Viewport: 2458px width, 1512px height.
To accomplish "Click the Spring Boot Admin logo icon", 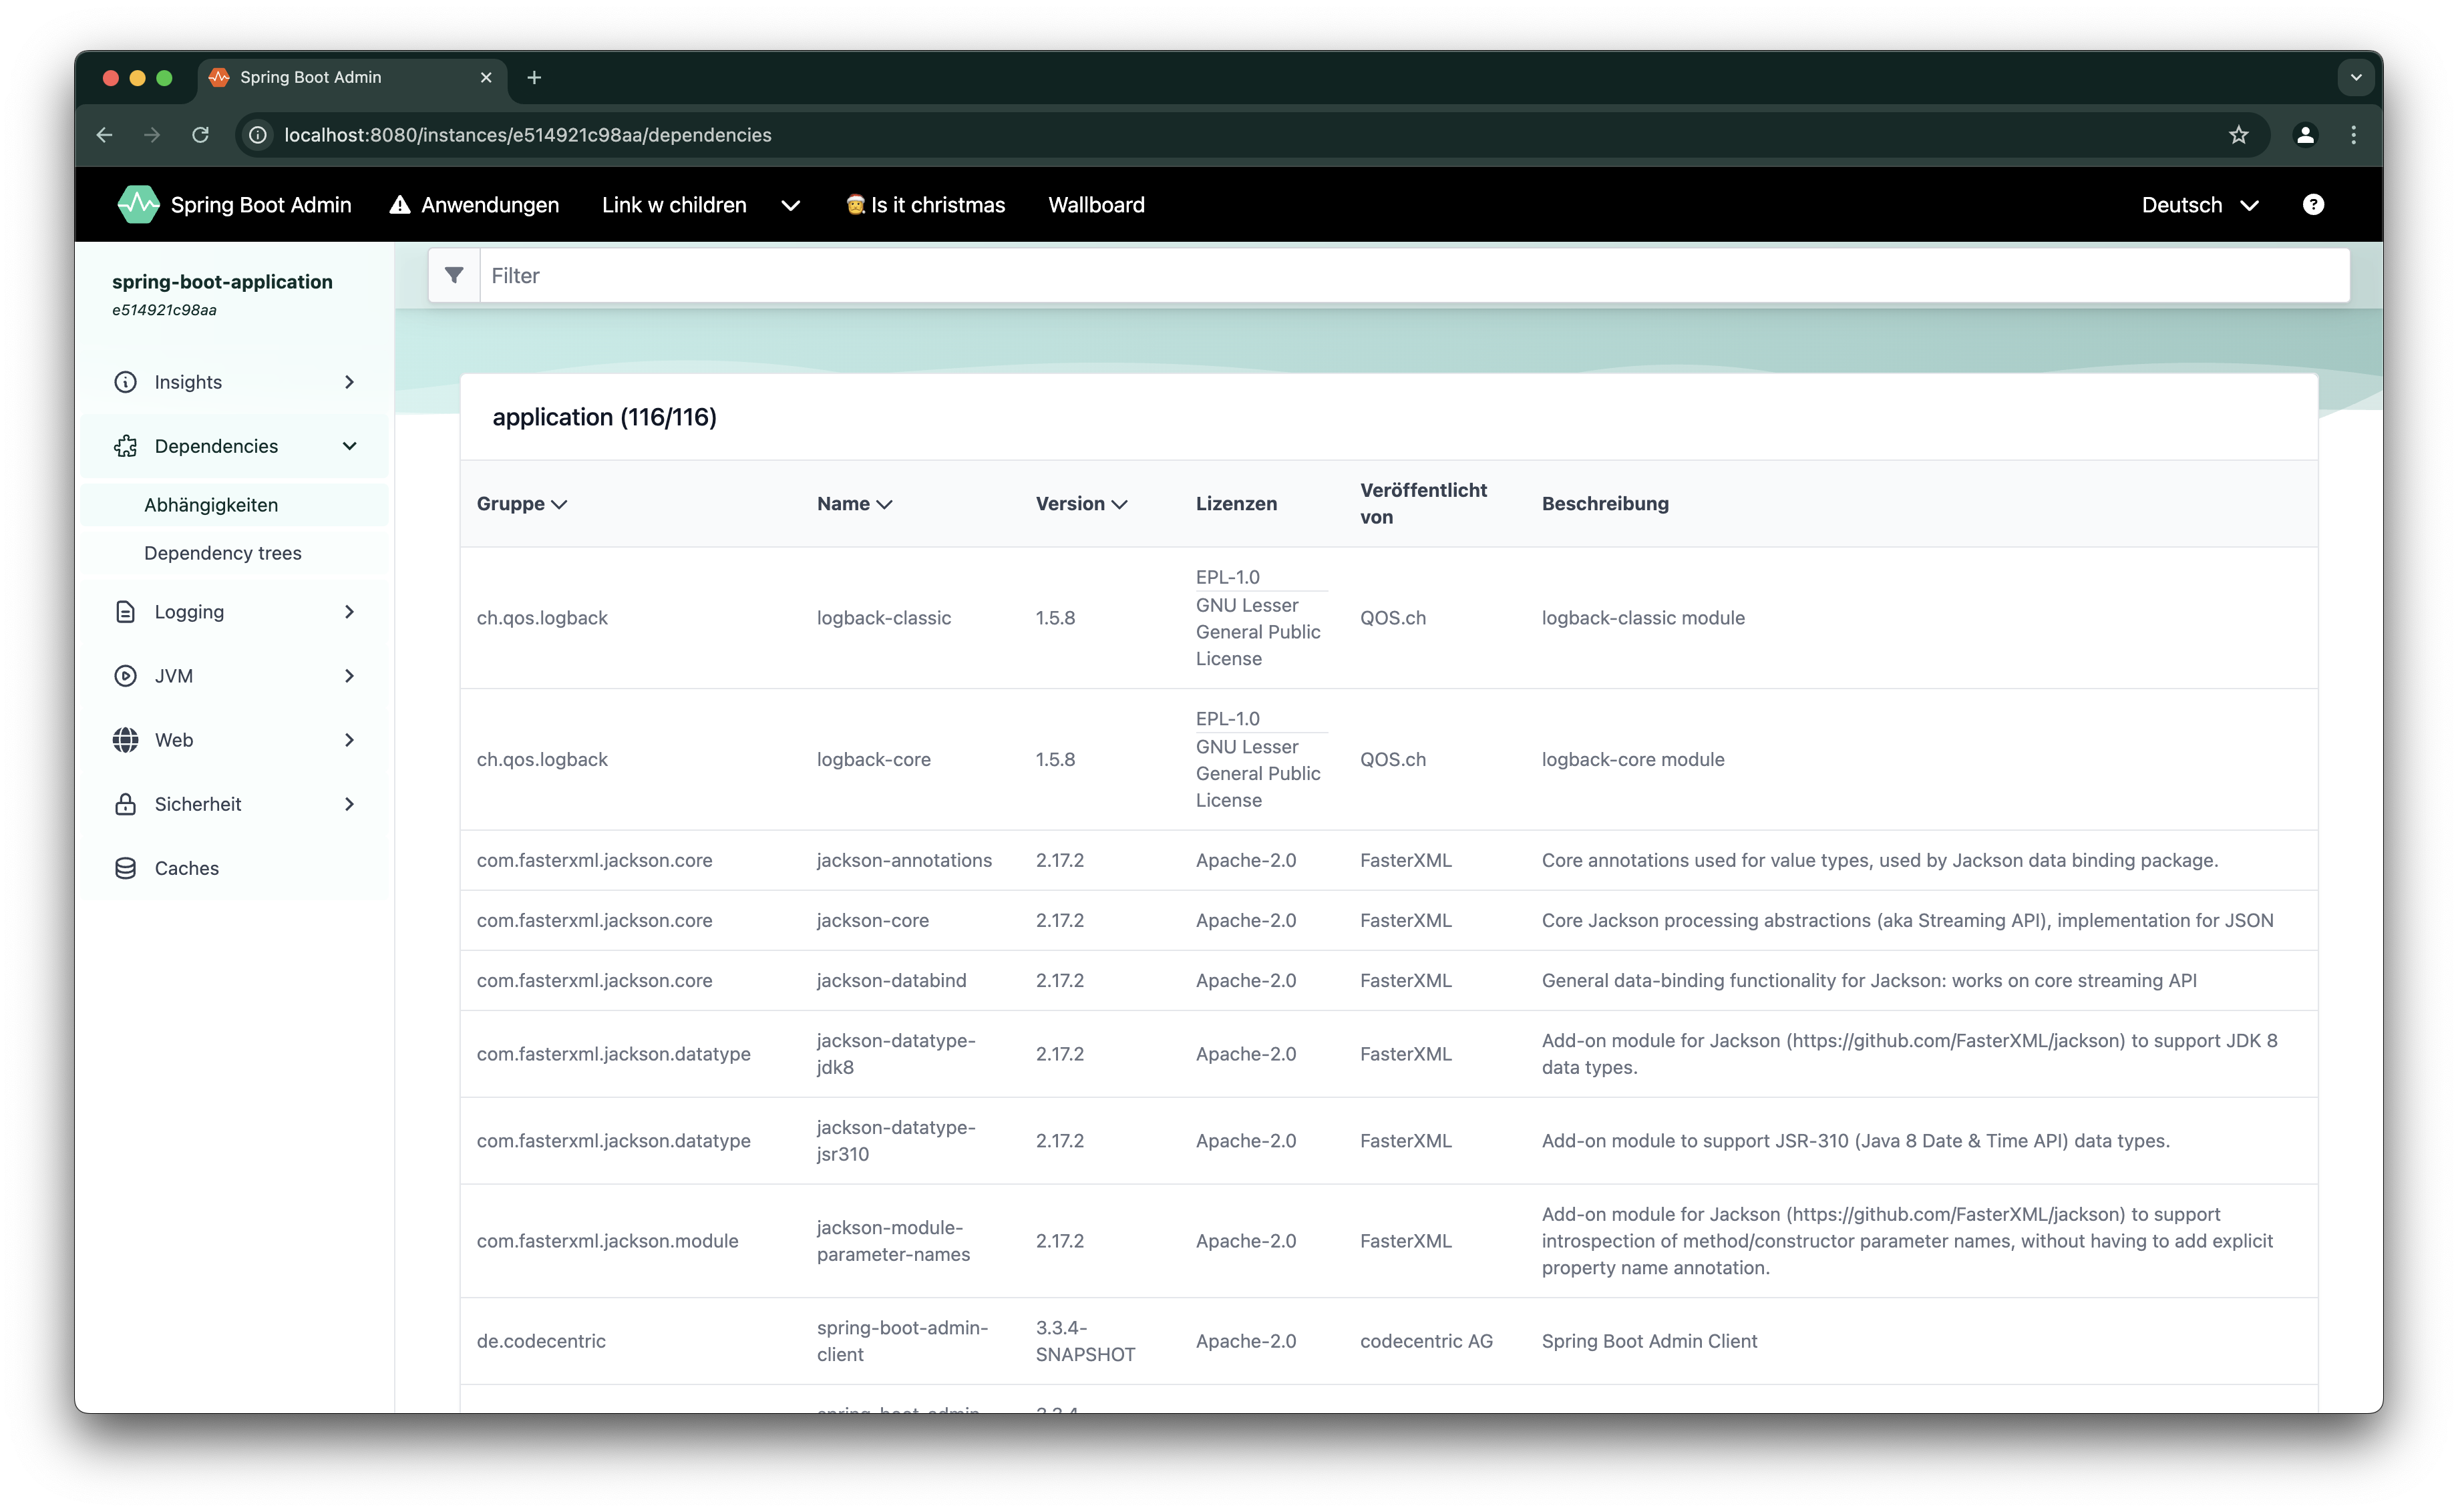I will click(x=138, y=204).
